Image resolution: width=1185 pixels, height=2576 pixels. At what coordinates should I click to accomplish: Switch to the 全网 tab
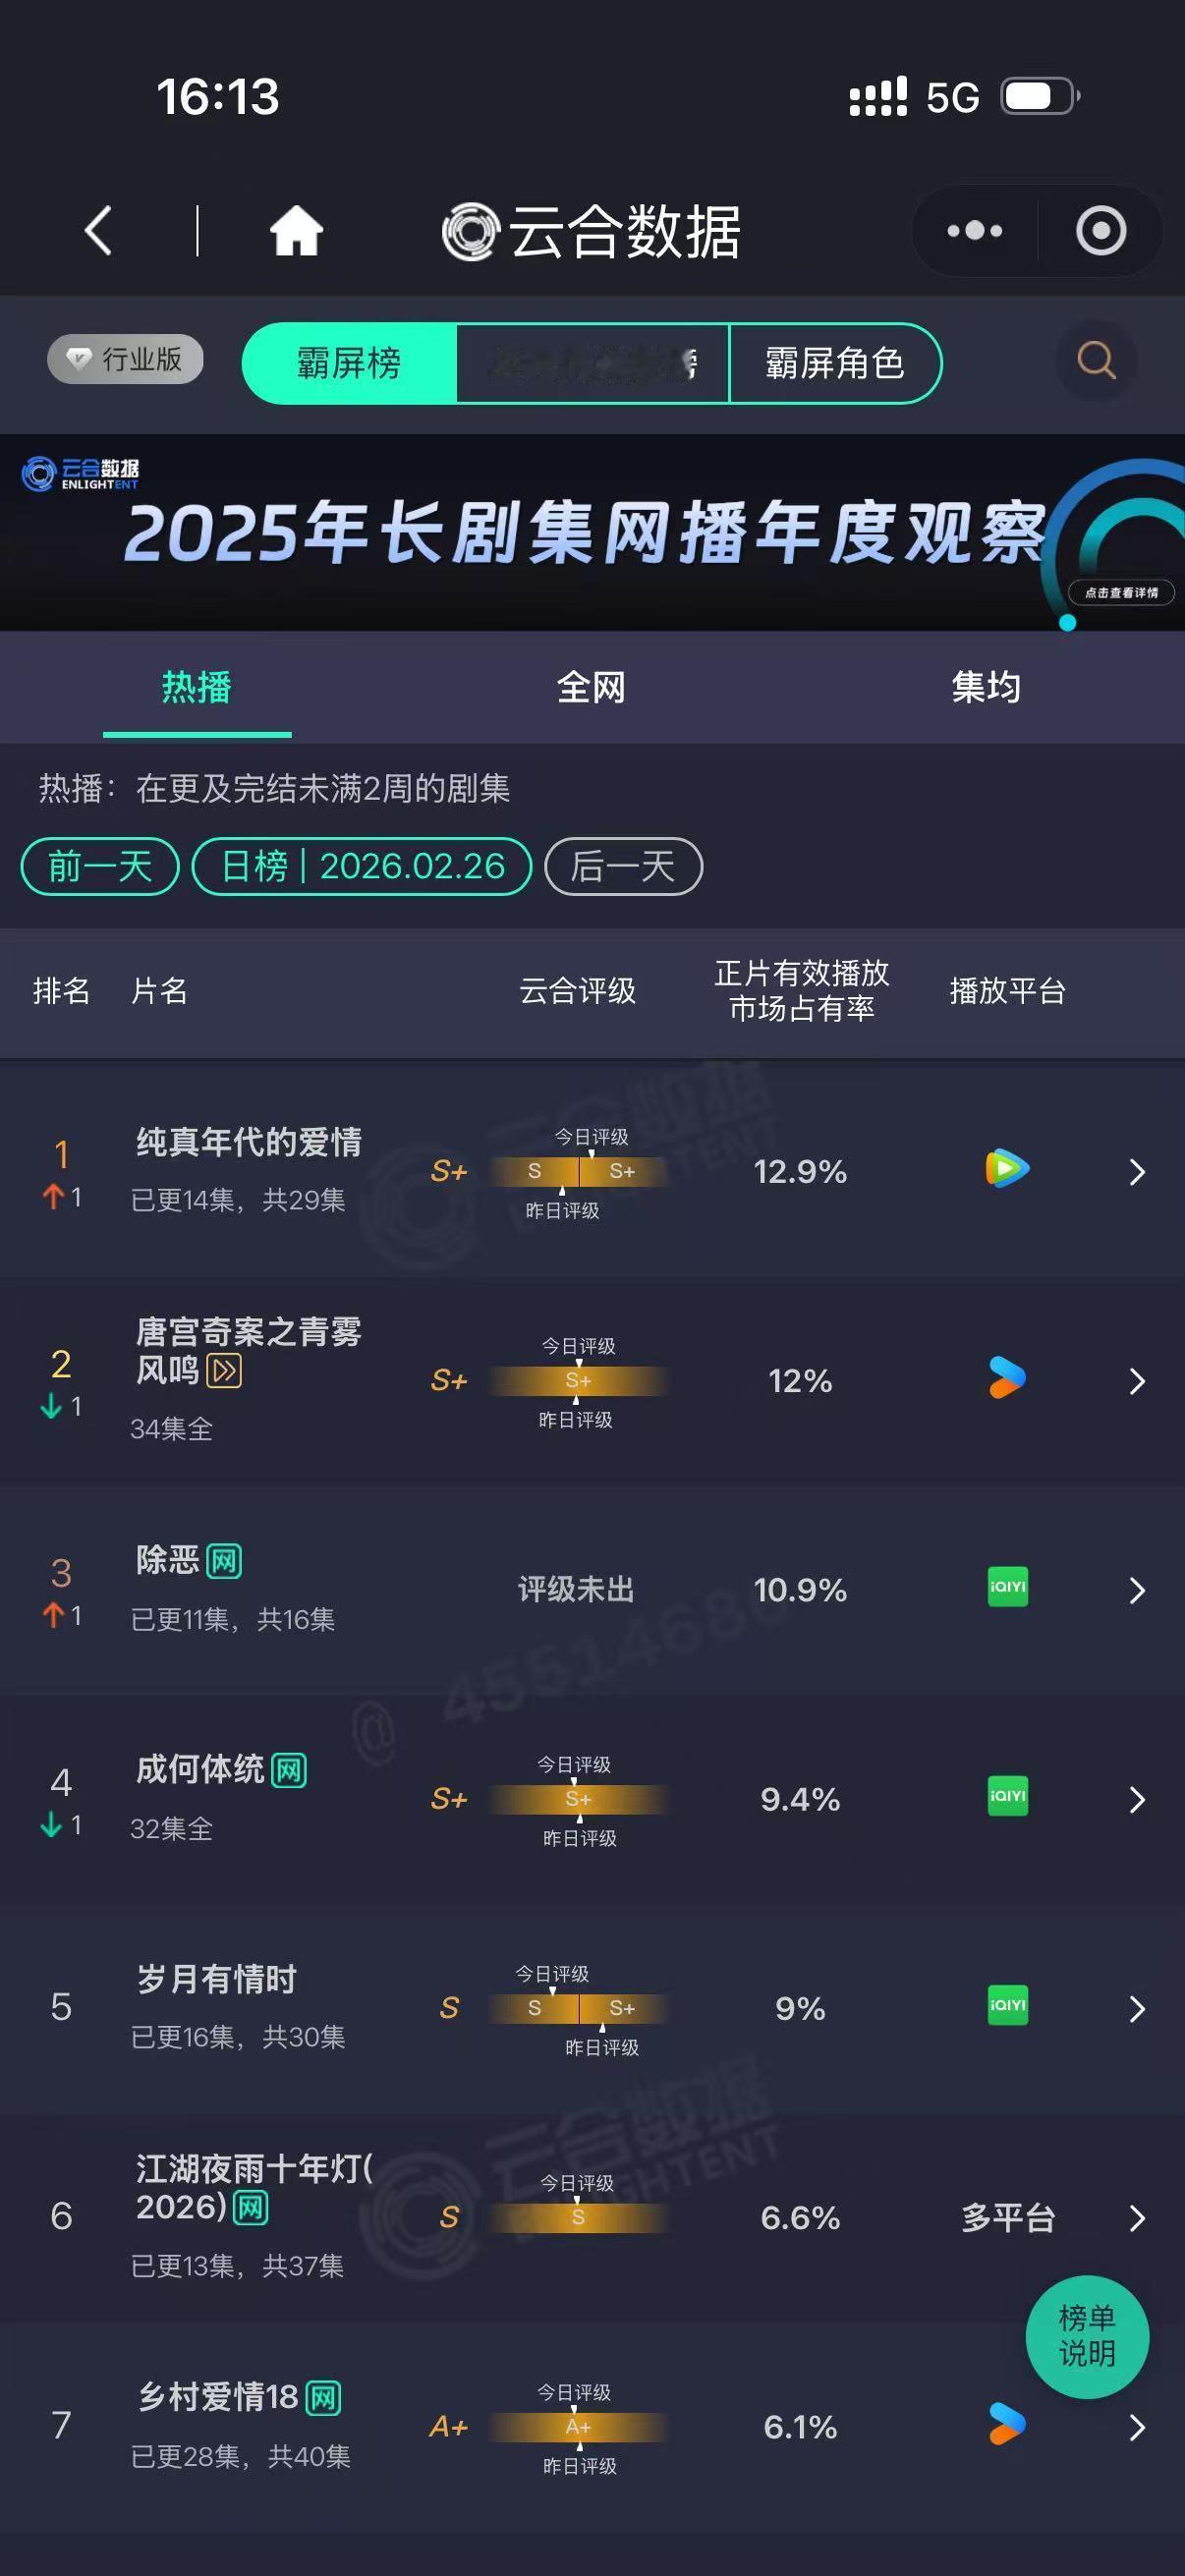(592, 688)
